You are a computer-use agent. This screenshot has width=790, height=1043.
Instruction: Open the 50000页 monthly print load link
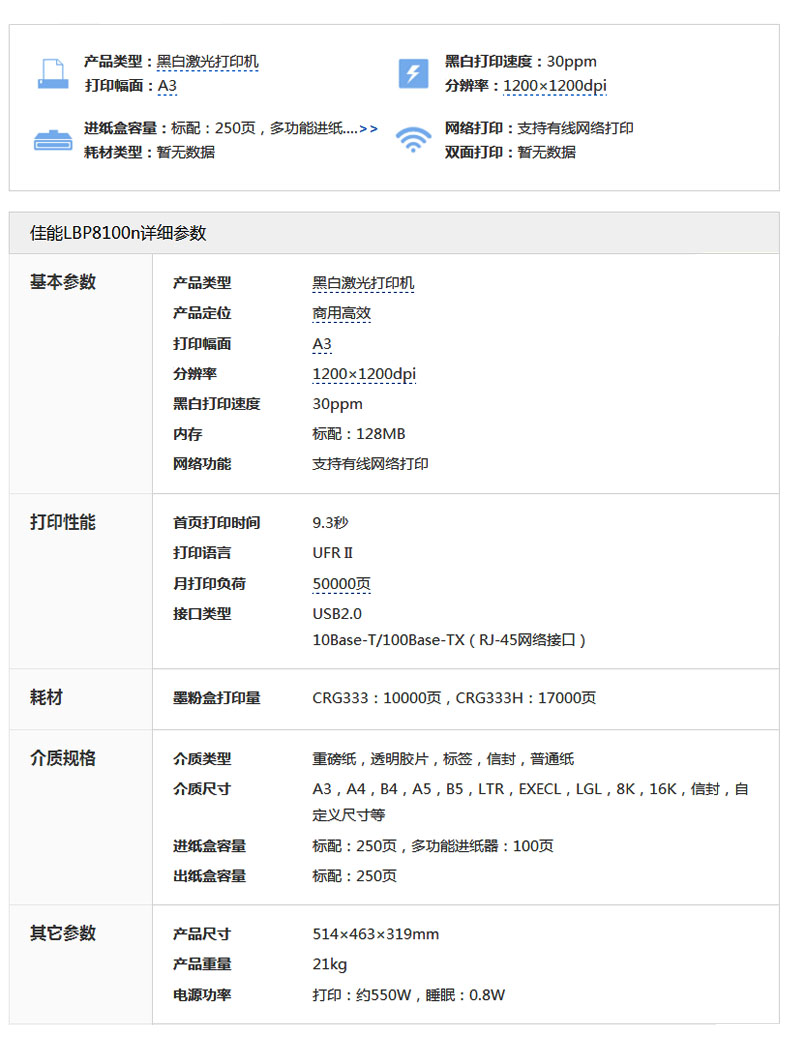click(x=341, y=583)
